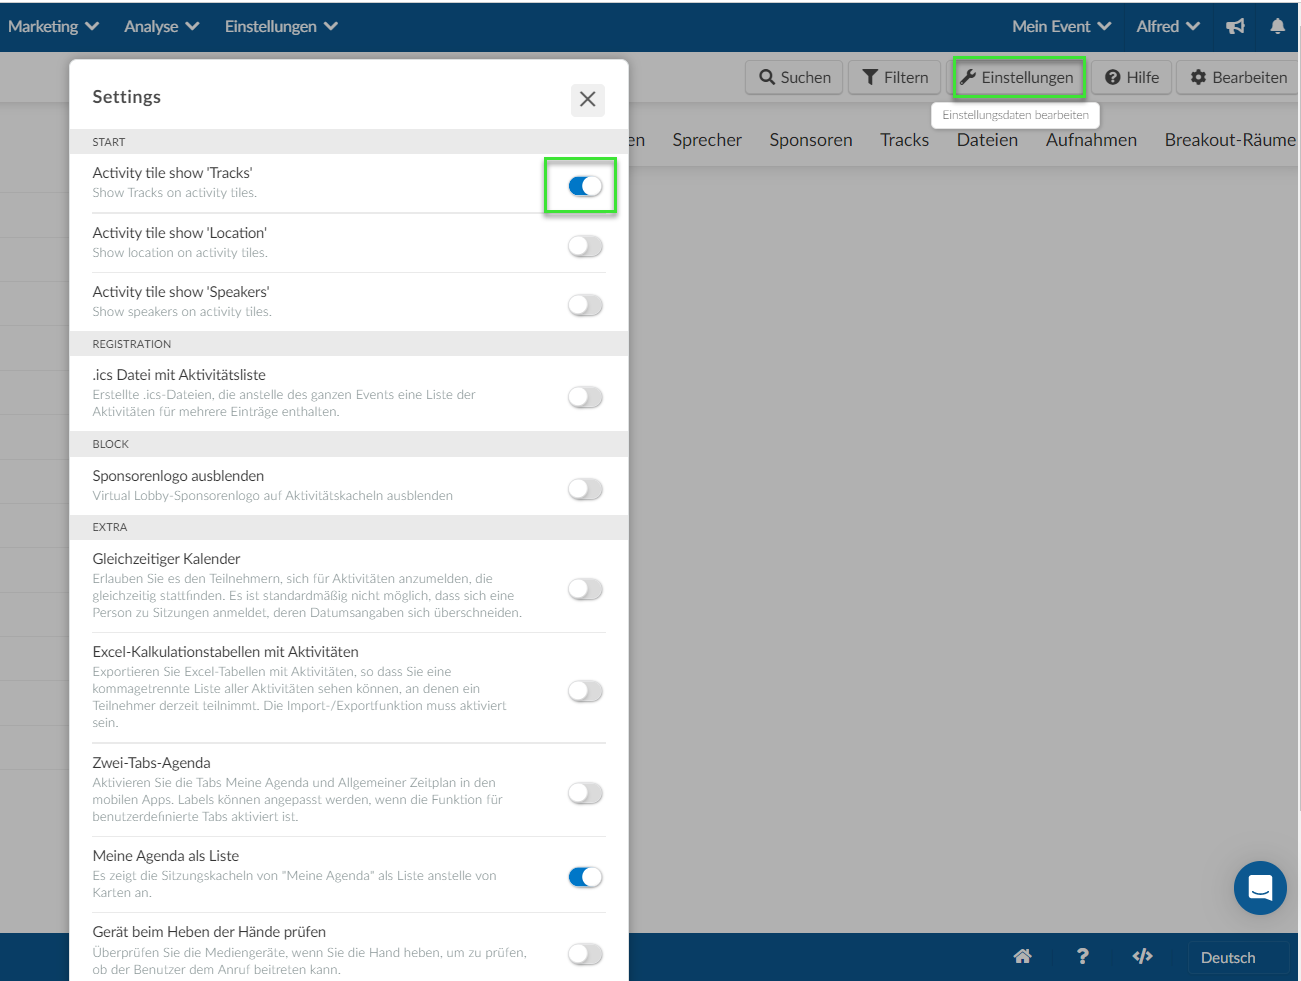1301x981 pixels.
Task: Expand the Analyse menu
Action: [x=161, y=27]
